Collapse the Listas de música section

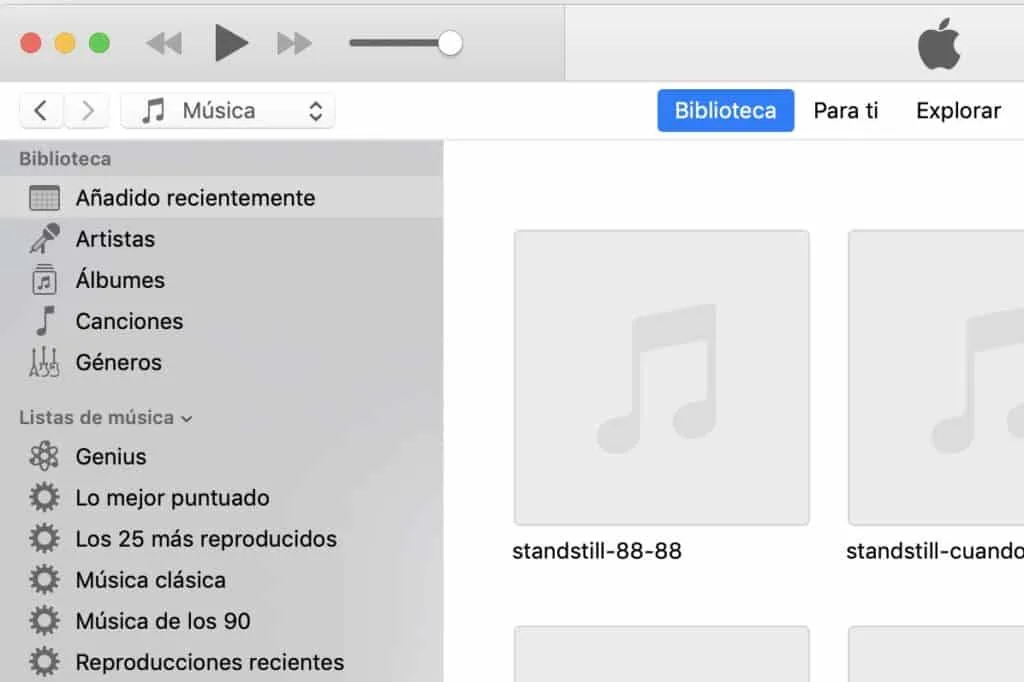click(188, 418)
